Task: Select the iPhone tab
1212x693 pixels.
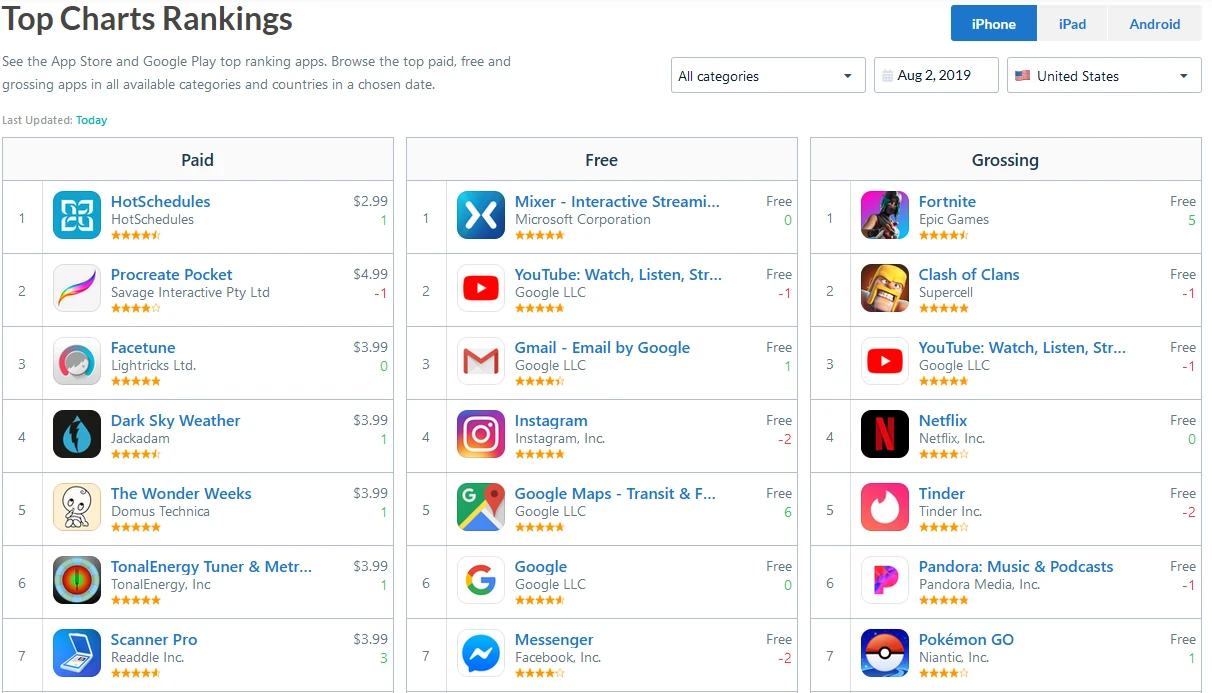Action: [x=993, y=24]
